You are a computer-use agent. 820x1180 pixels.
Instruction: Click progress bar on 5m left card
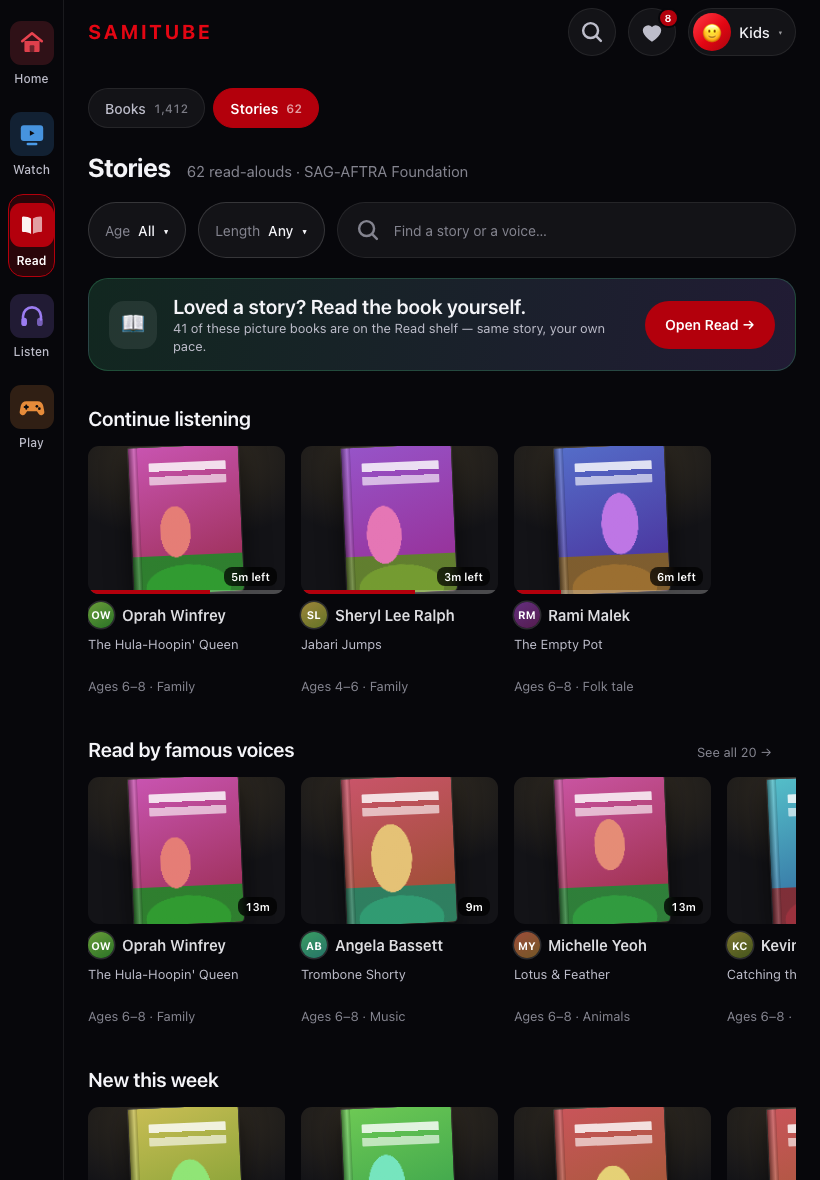point(187,592)
